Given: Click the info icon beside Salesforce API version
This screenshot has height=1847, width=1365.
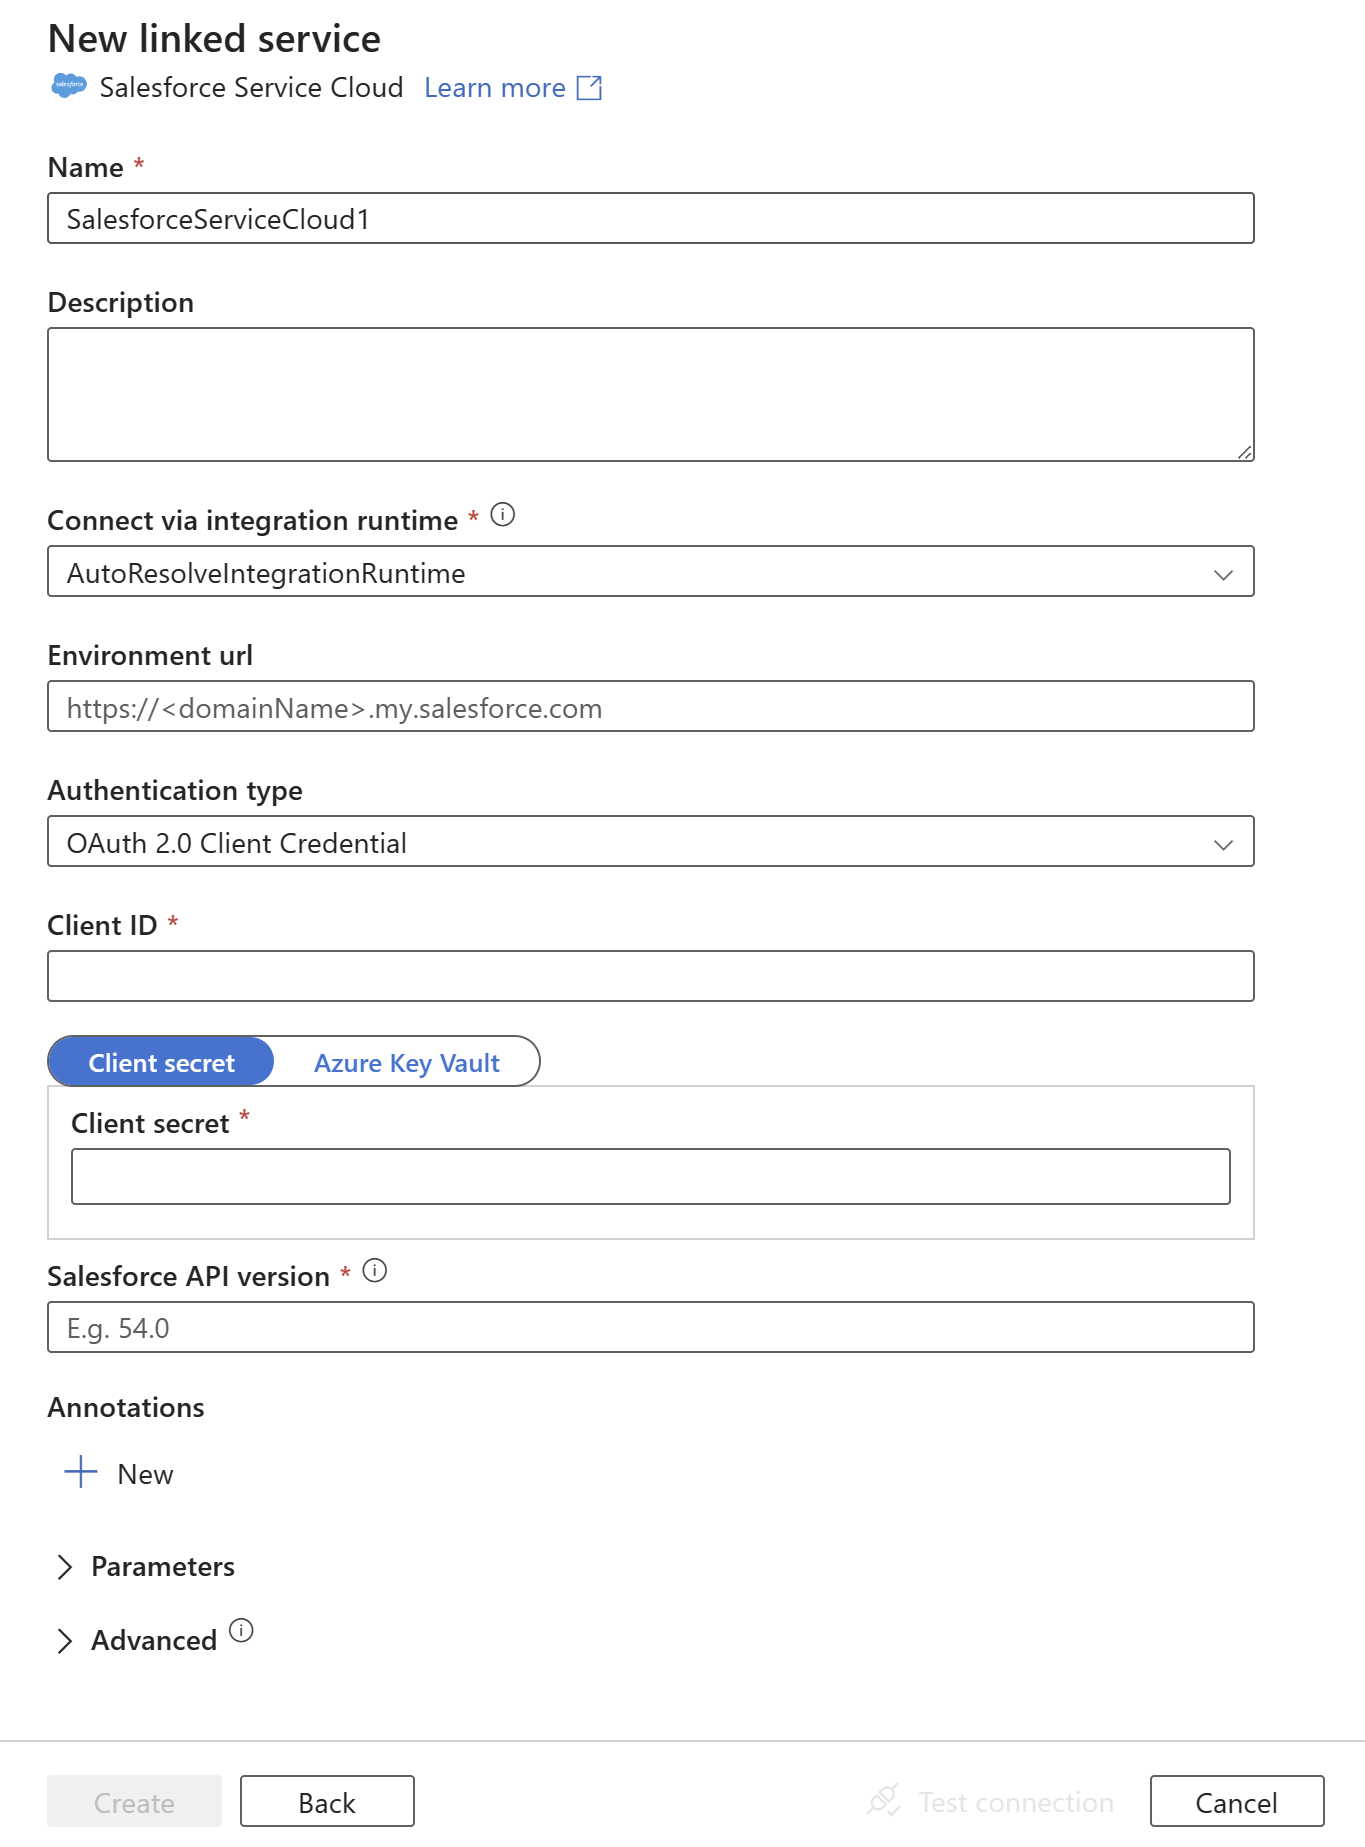Looking at the screenshot, I should click(x=375, y=1272).
